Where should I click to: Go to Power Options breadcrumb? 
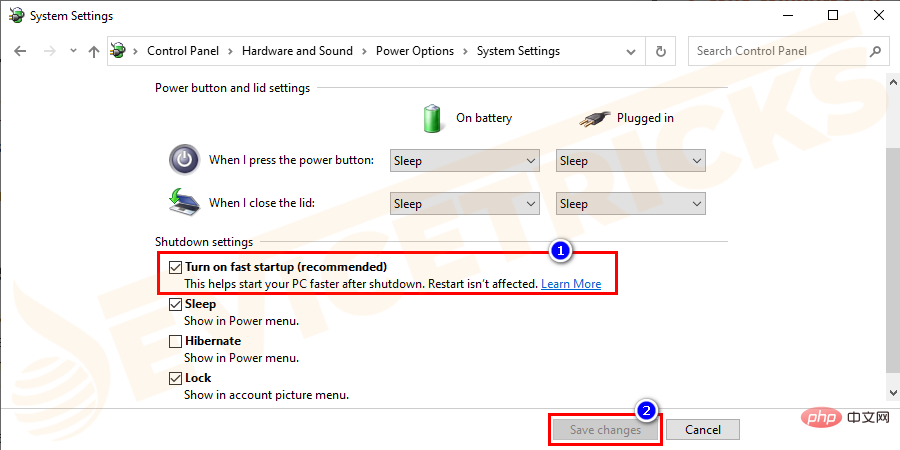pos(414,51)
